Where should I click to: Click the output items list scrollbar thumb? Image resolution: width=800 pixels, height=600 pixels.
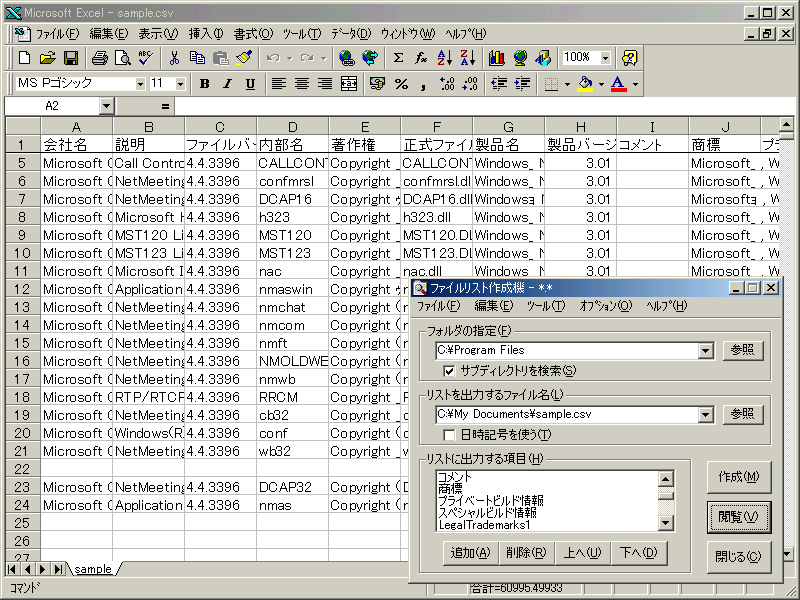point(666,494)
